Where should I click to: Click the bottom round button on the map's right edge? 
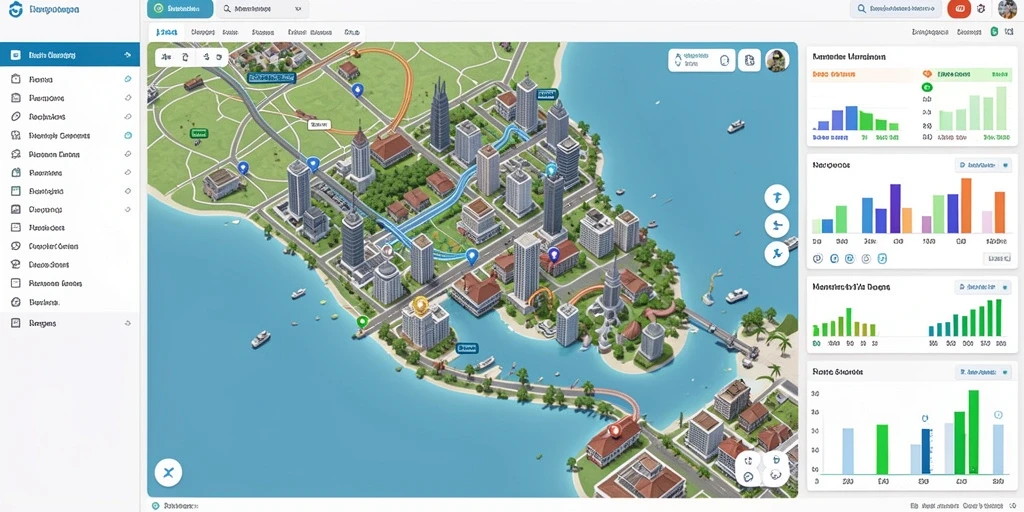(x=776, y=253)
